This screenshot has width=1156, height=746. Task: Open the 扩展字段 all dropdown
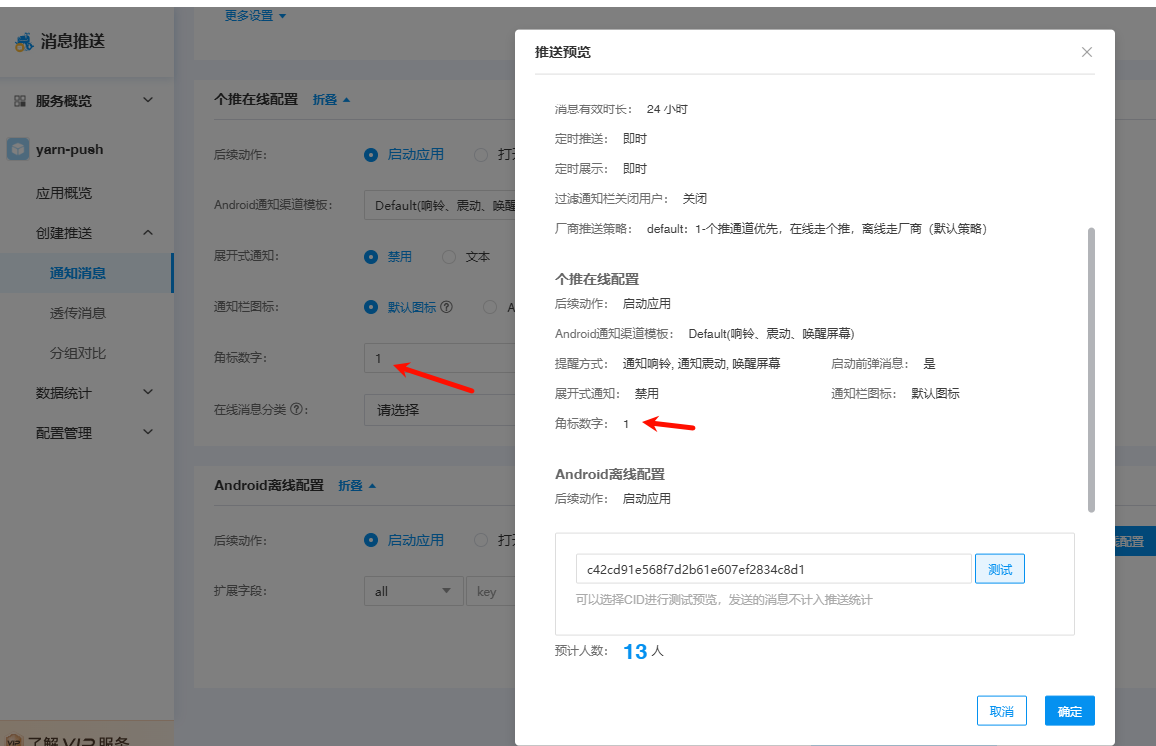point(413,591)
